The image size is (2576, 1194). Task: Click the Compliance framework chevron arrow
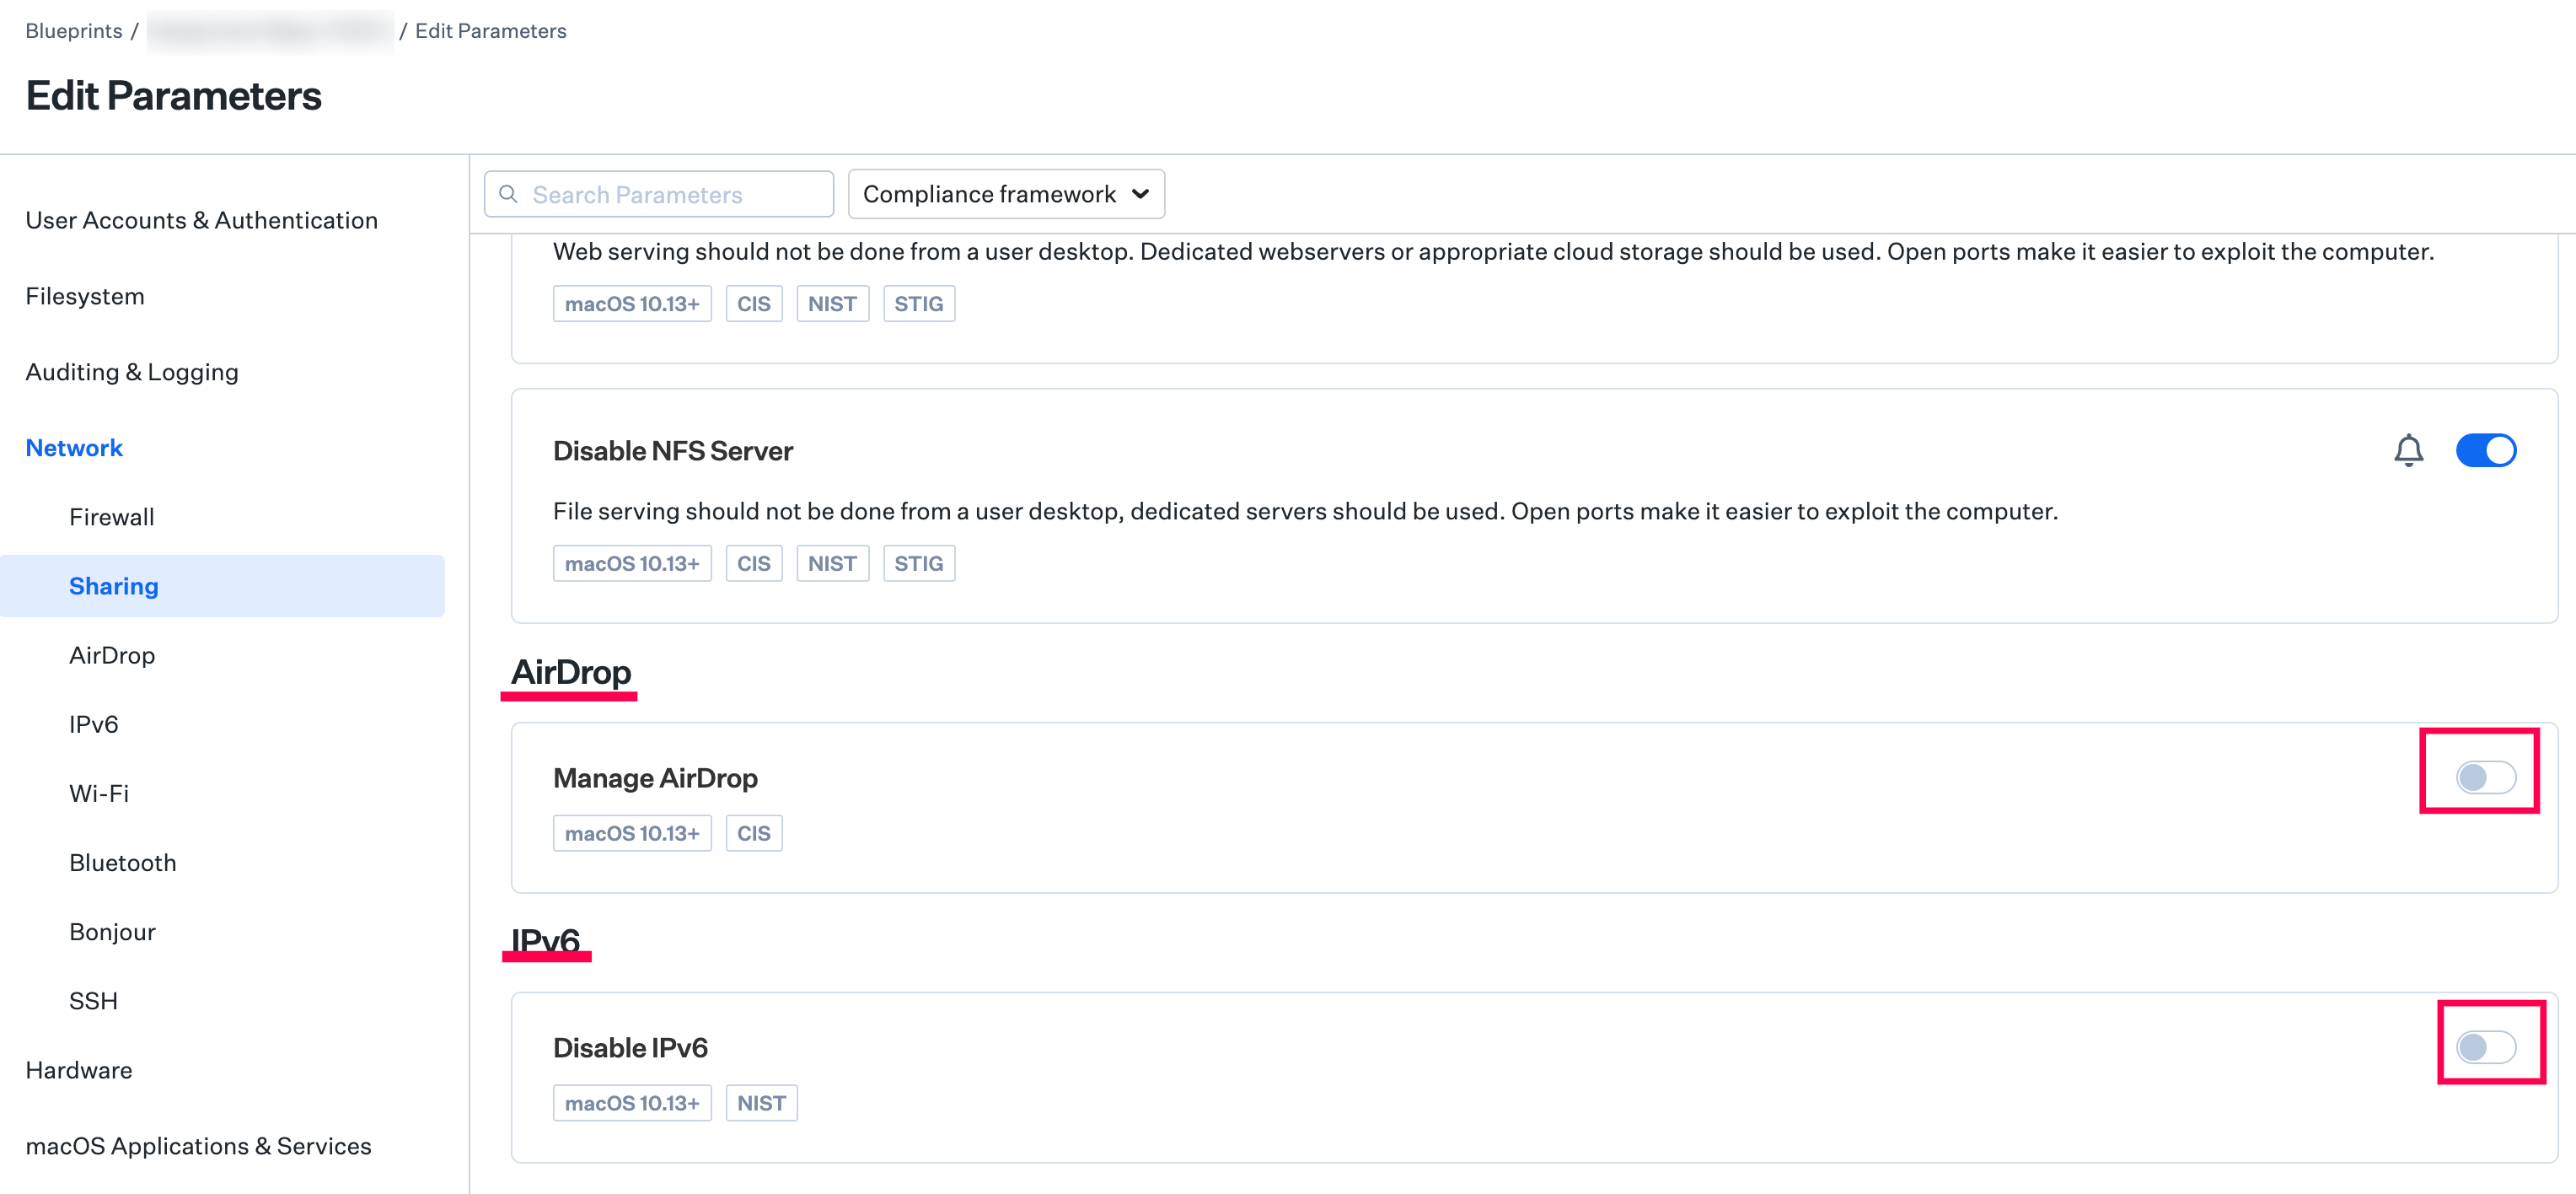coord(1140,194)
